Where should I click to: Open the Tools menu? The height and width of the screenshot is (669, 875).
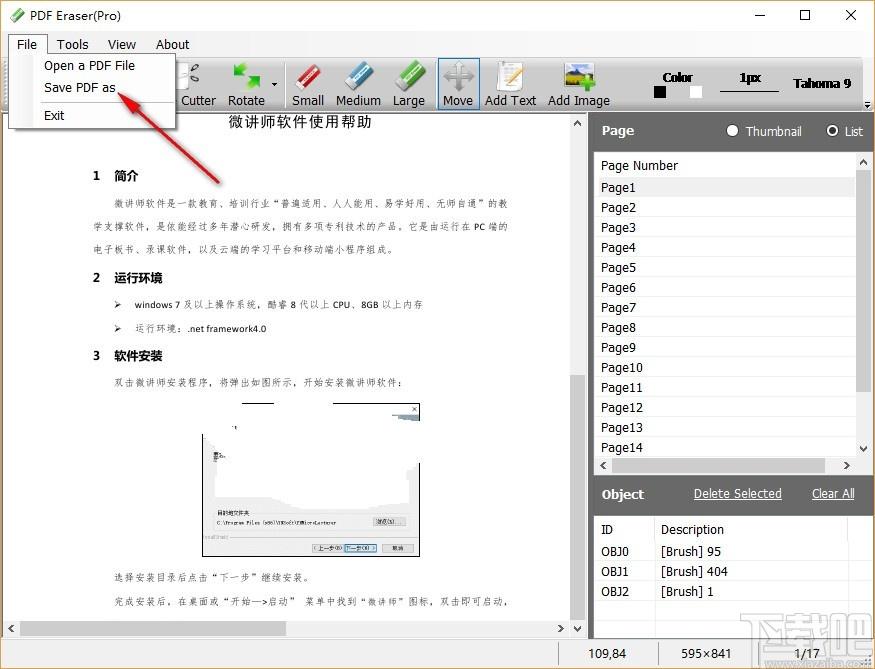point(73,45)
